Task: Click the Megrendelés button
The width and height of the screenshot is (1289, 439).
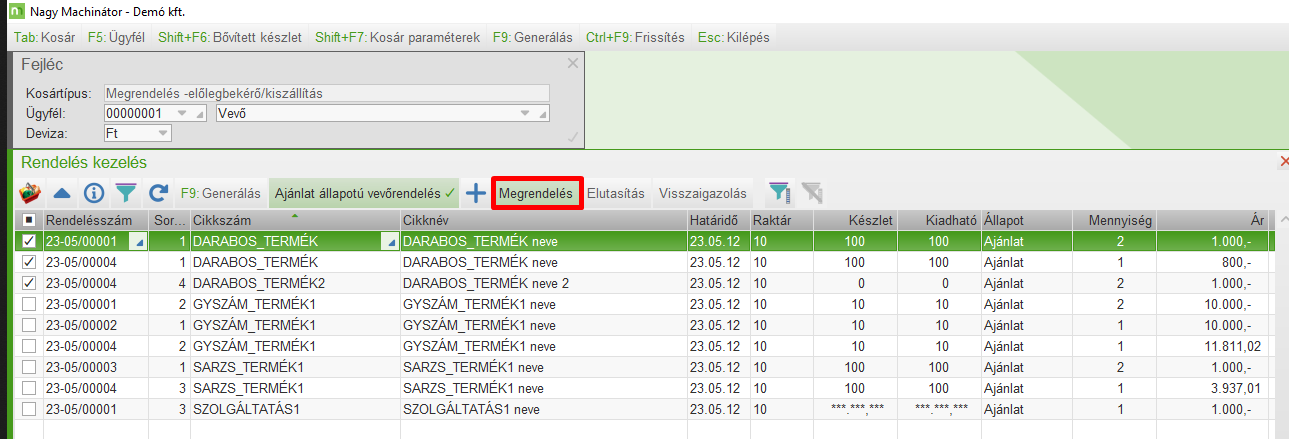Action: (x=536, y=193)
